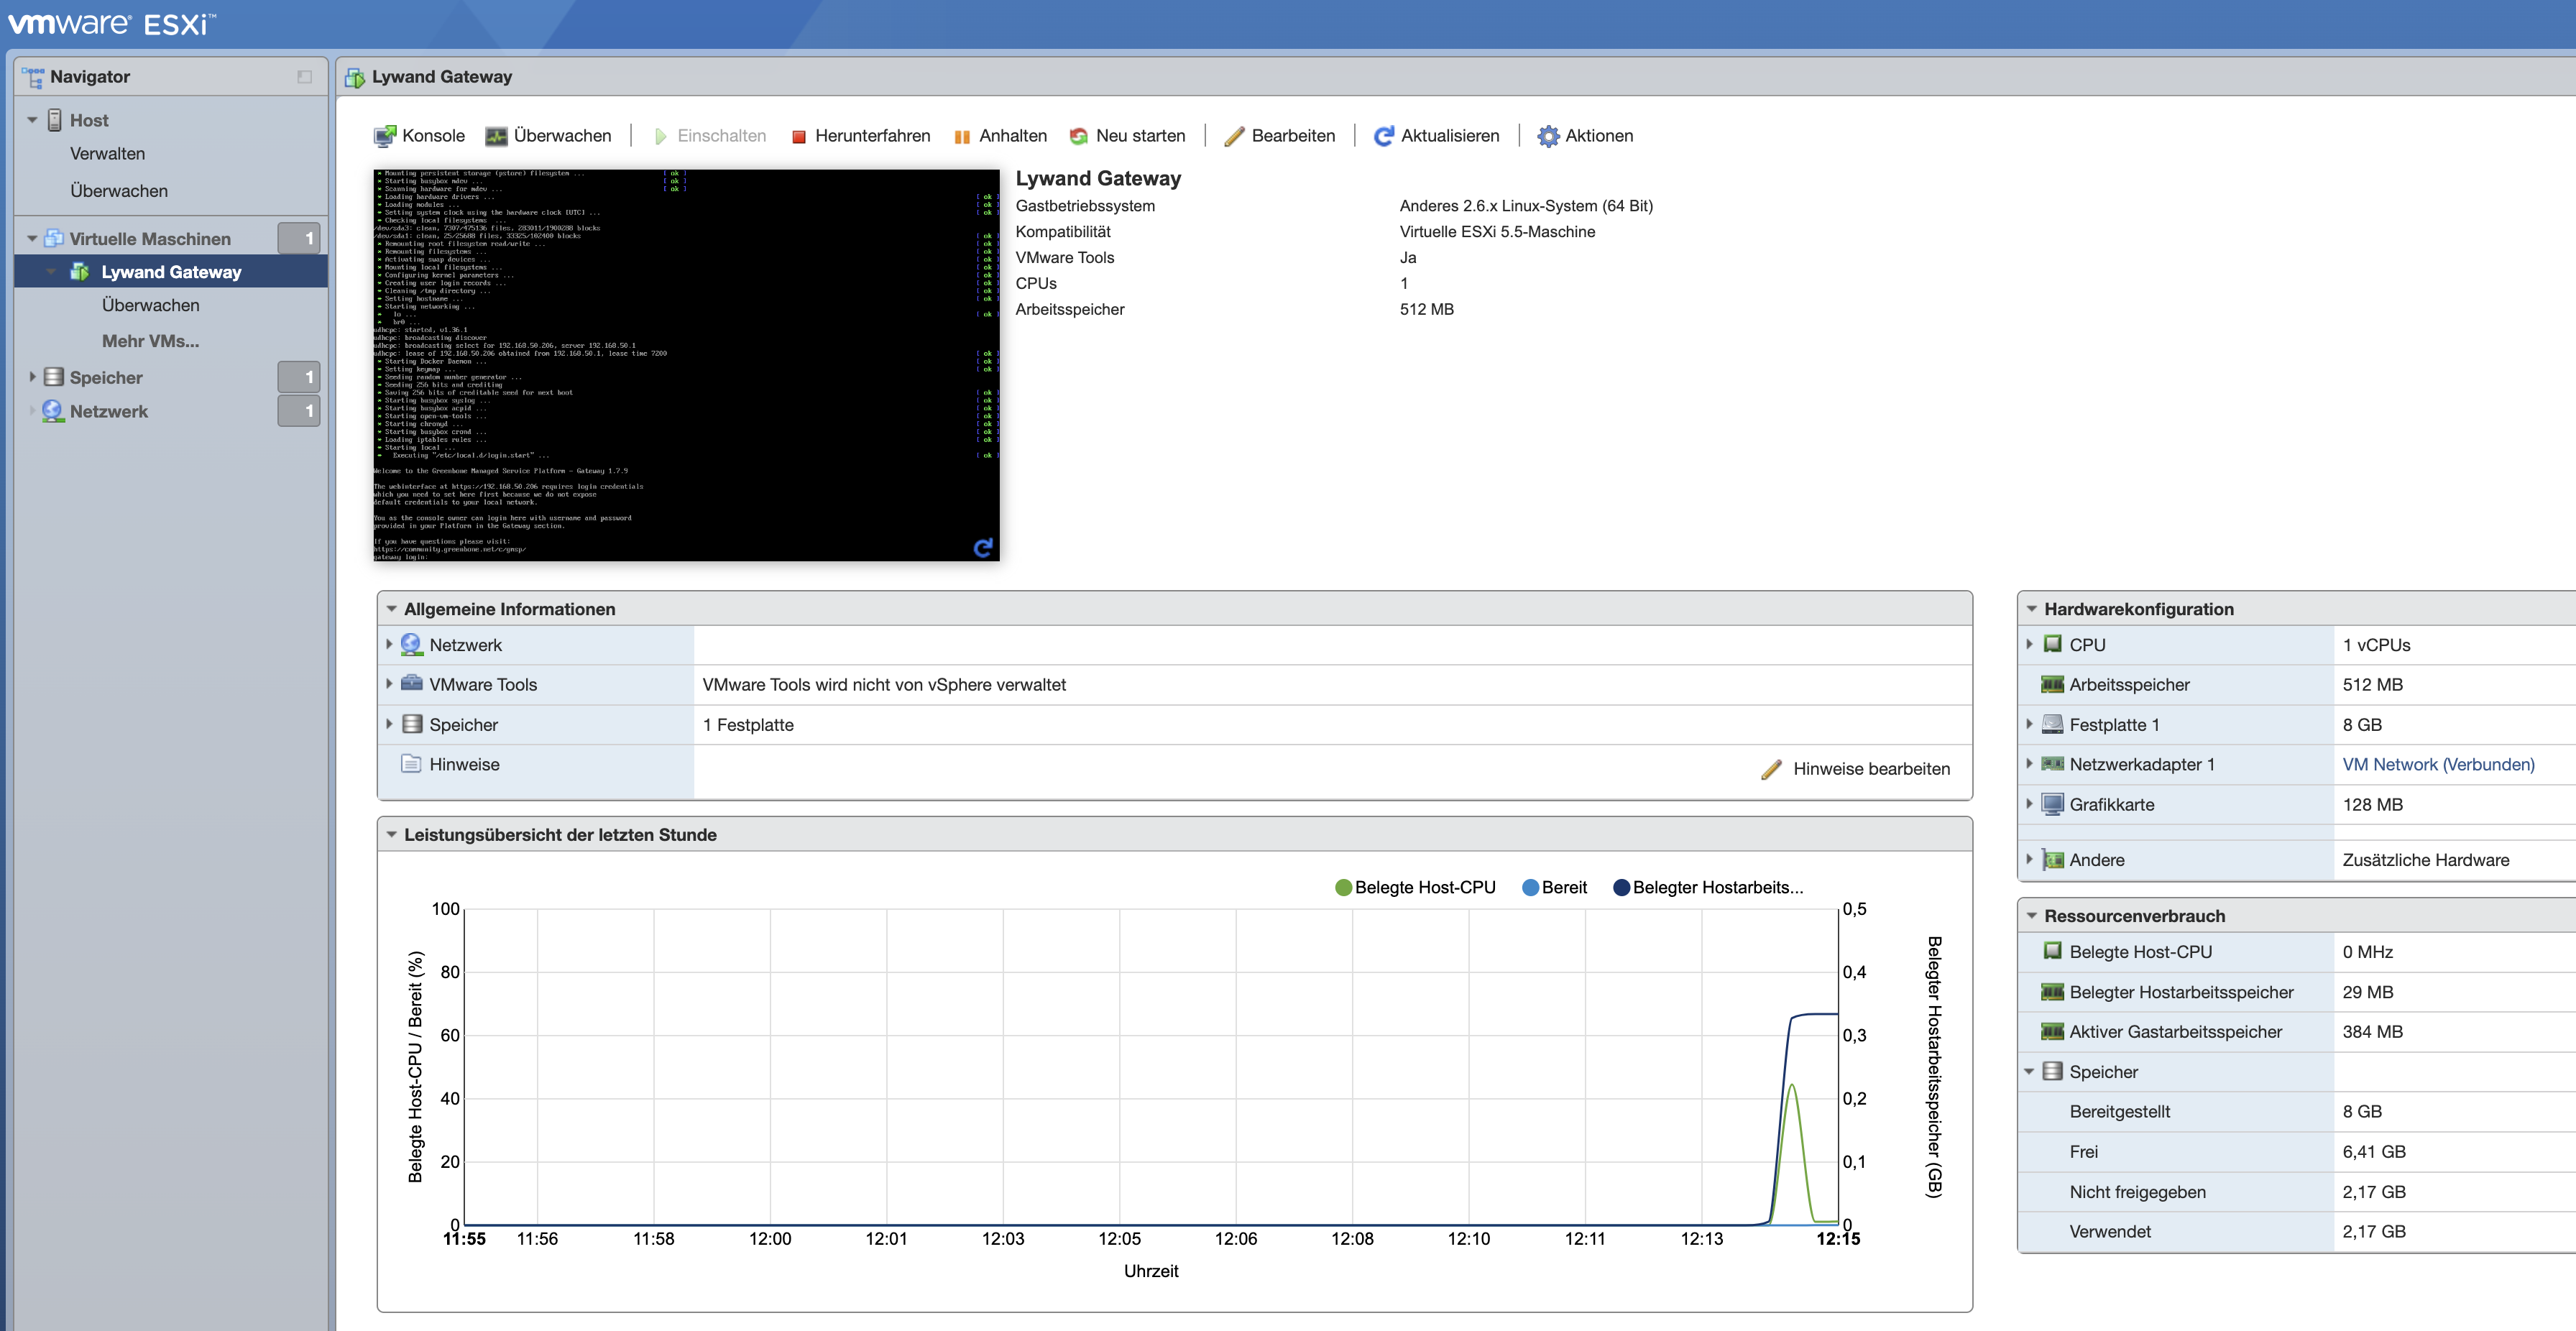Click the VM console thumbnail preview

tap(686, 365)
